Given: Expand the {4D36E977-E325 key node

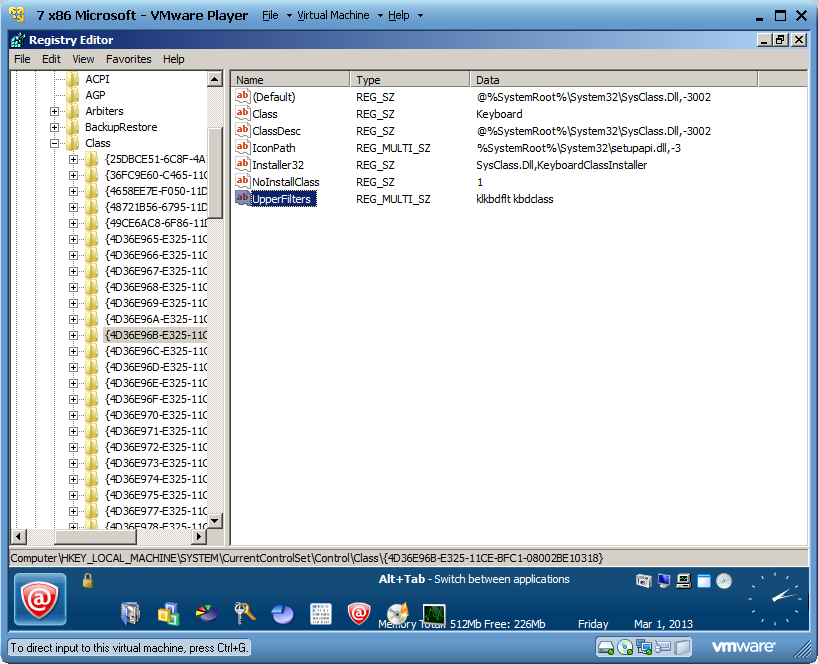Looking at the screenshot, I should pyautogui.click(x=74, y=511).
